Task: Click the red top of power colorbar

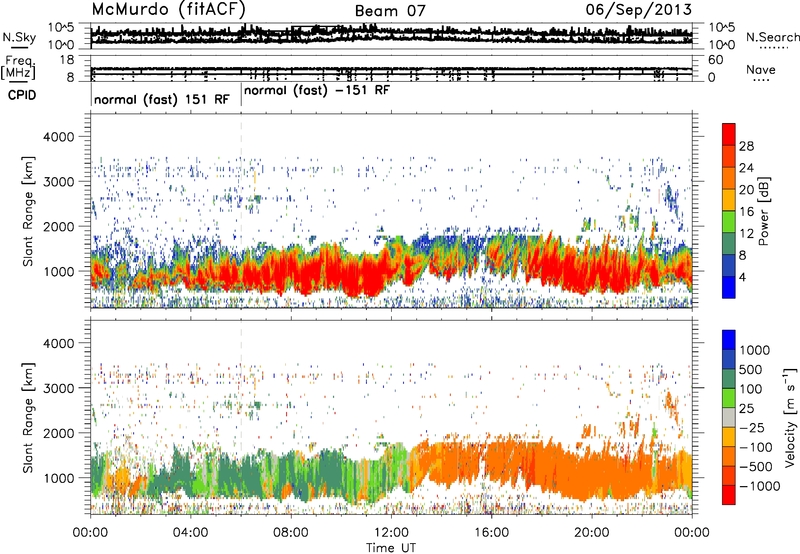Action: coord(729,134)
